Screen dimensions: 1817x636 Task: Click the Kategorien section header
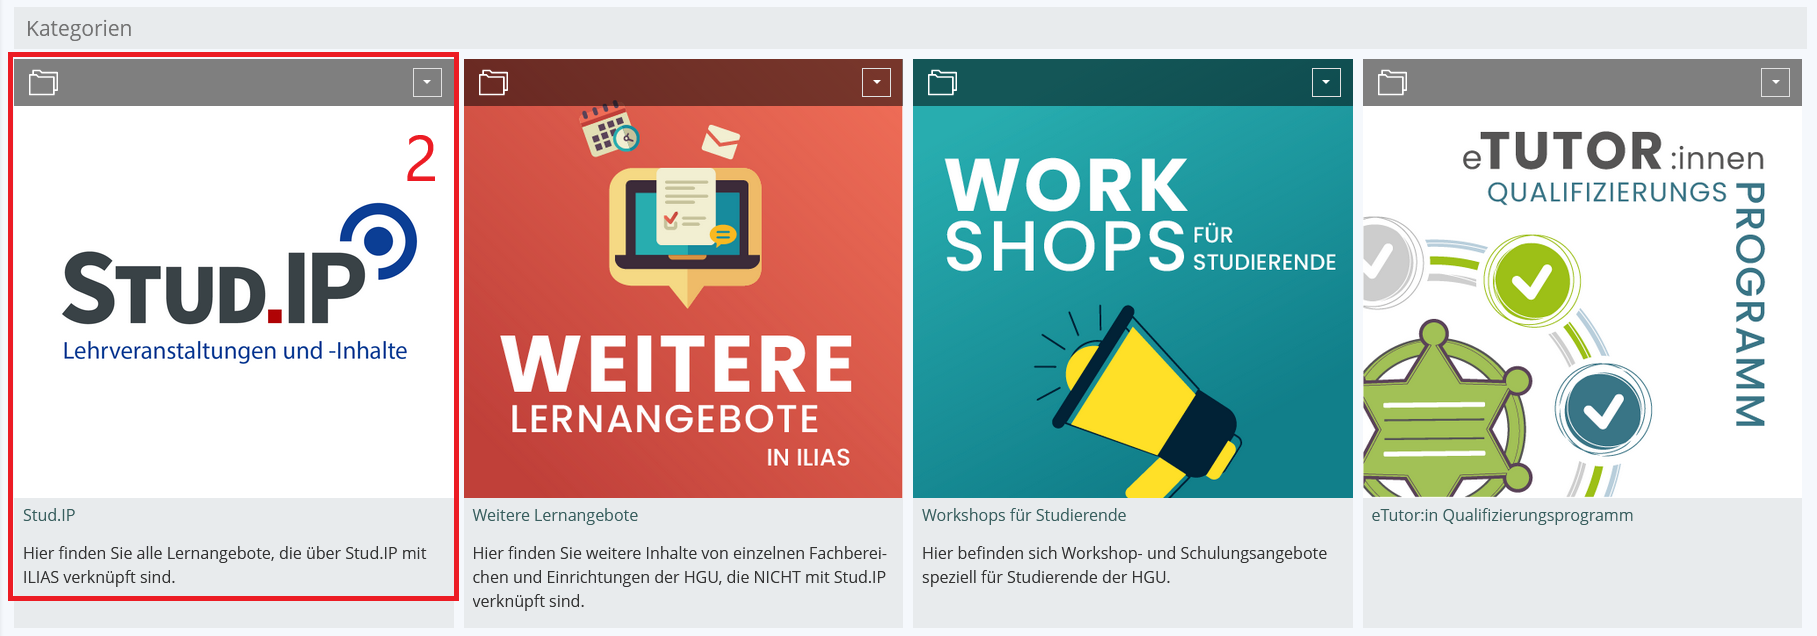pyautogui.click(x=79, y=28)
